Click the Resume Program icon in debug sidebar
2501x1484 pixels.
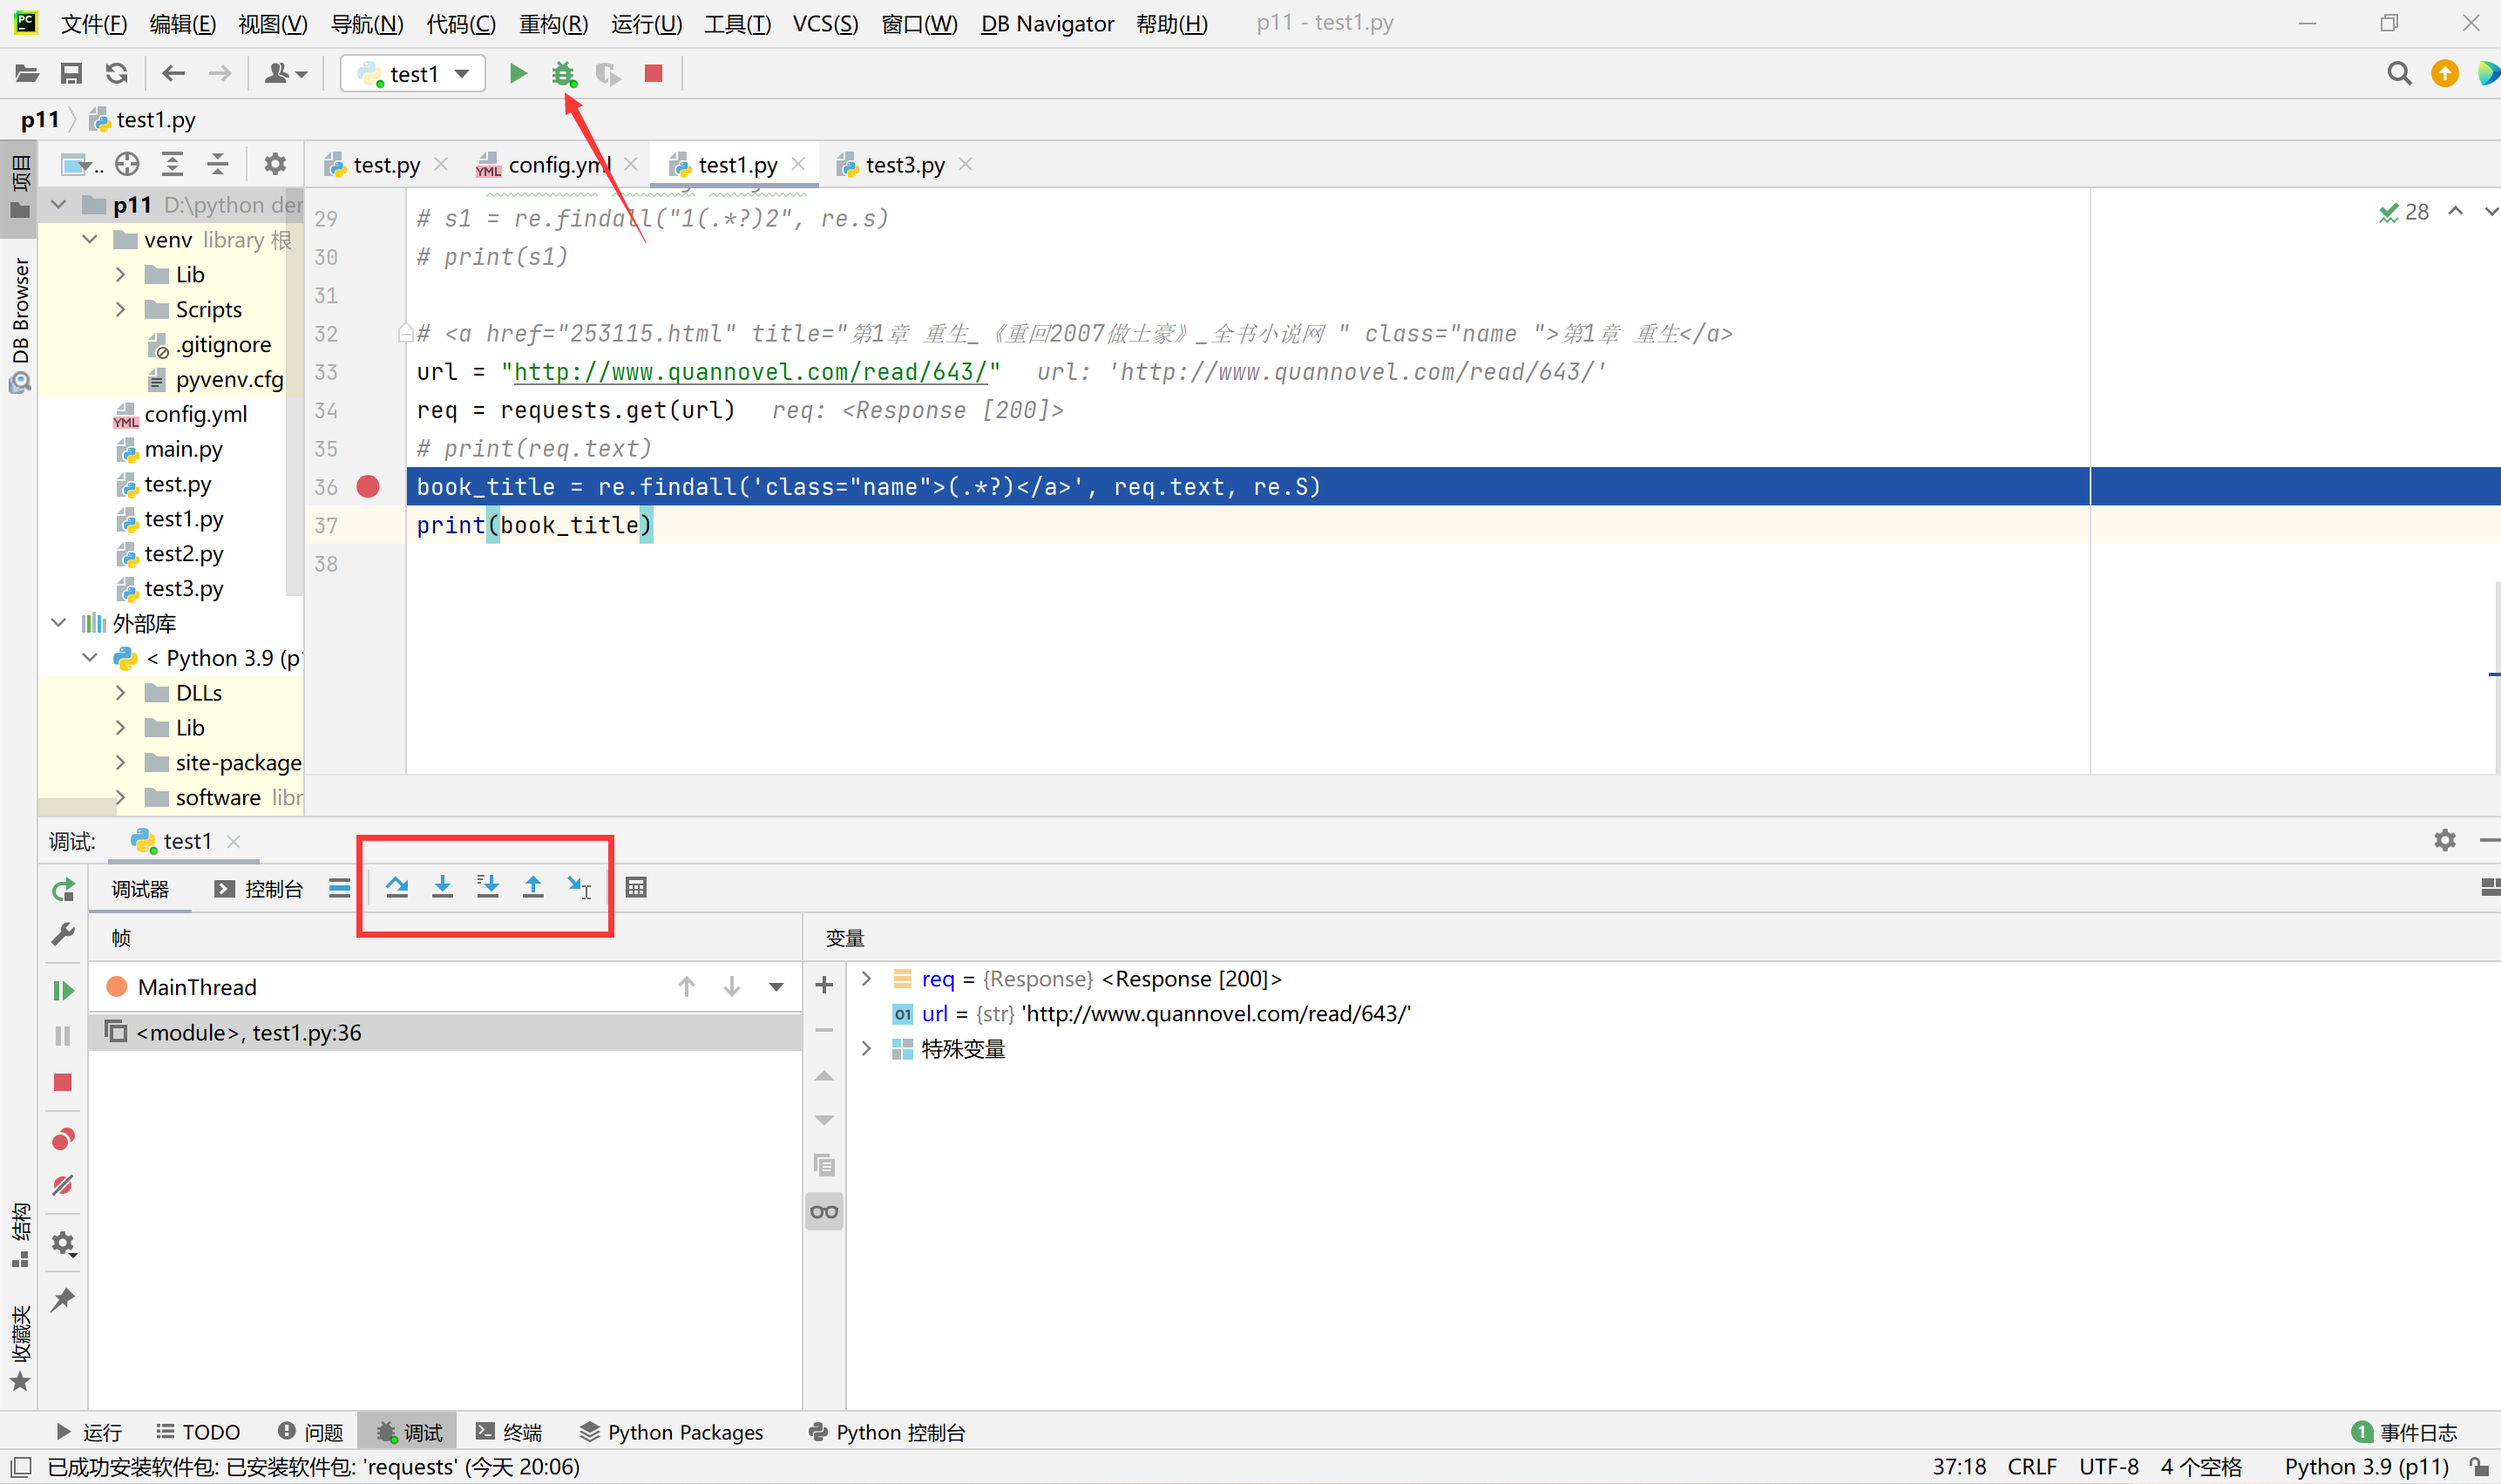(x=63, y=990)
